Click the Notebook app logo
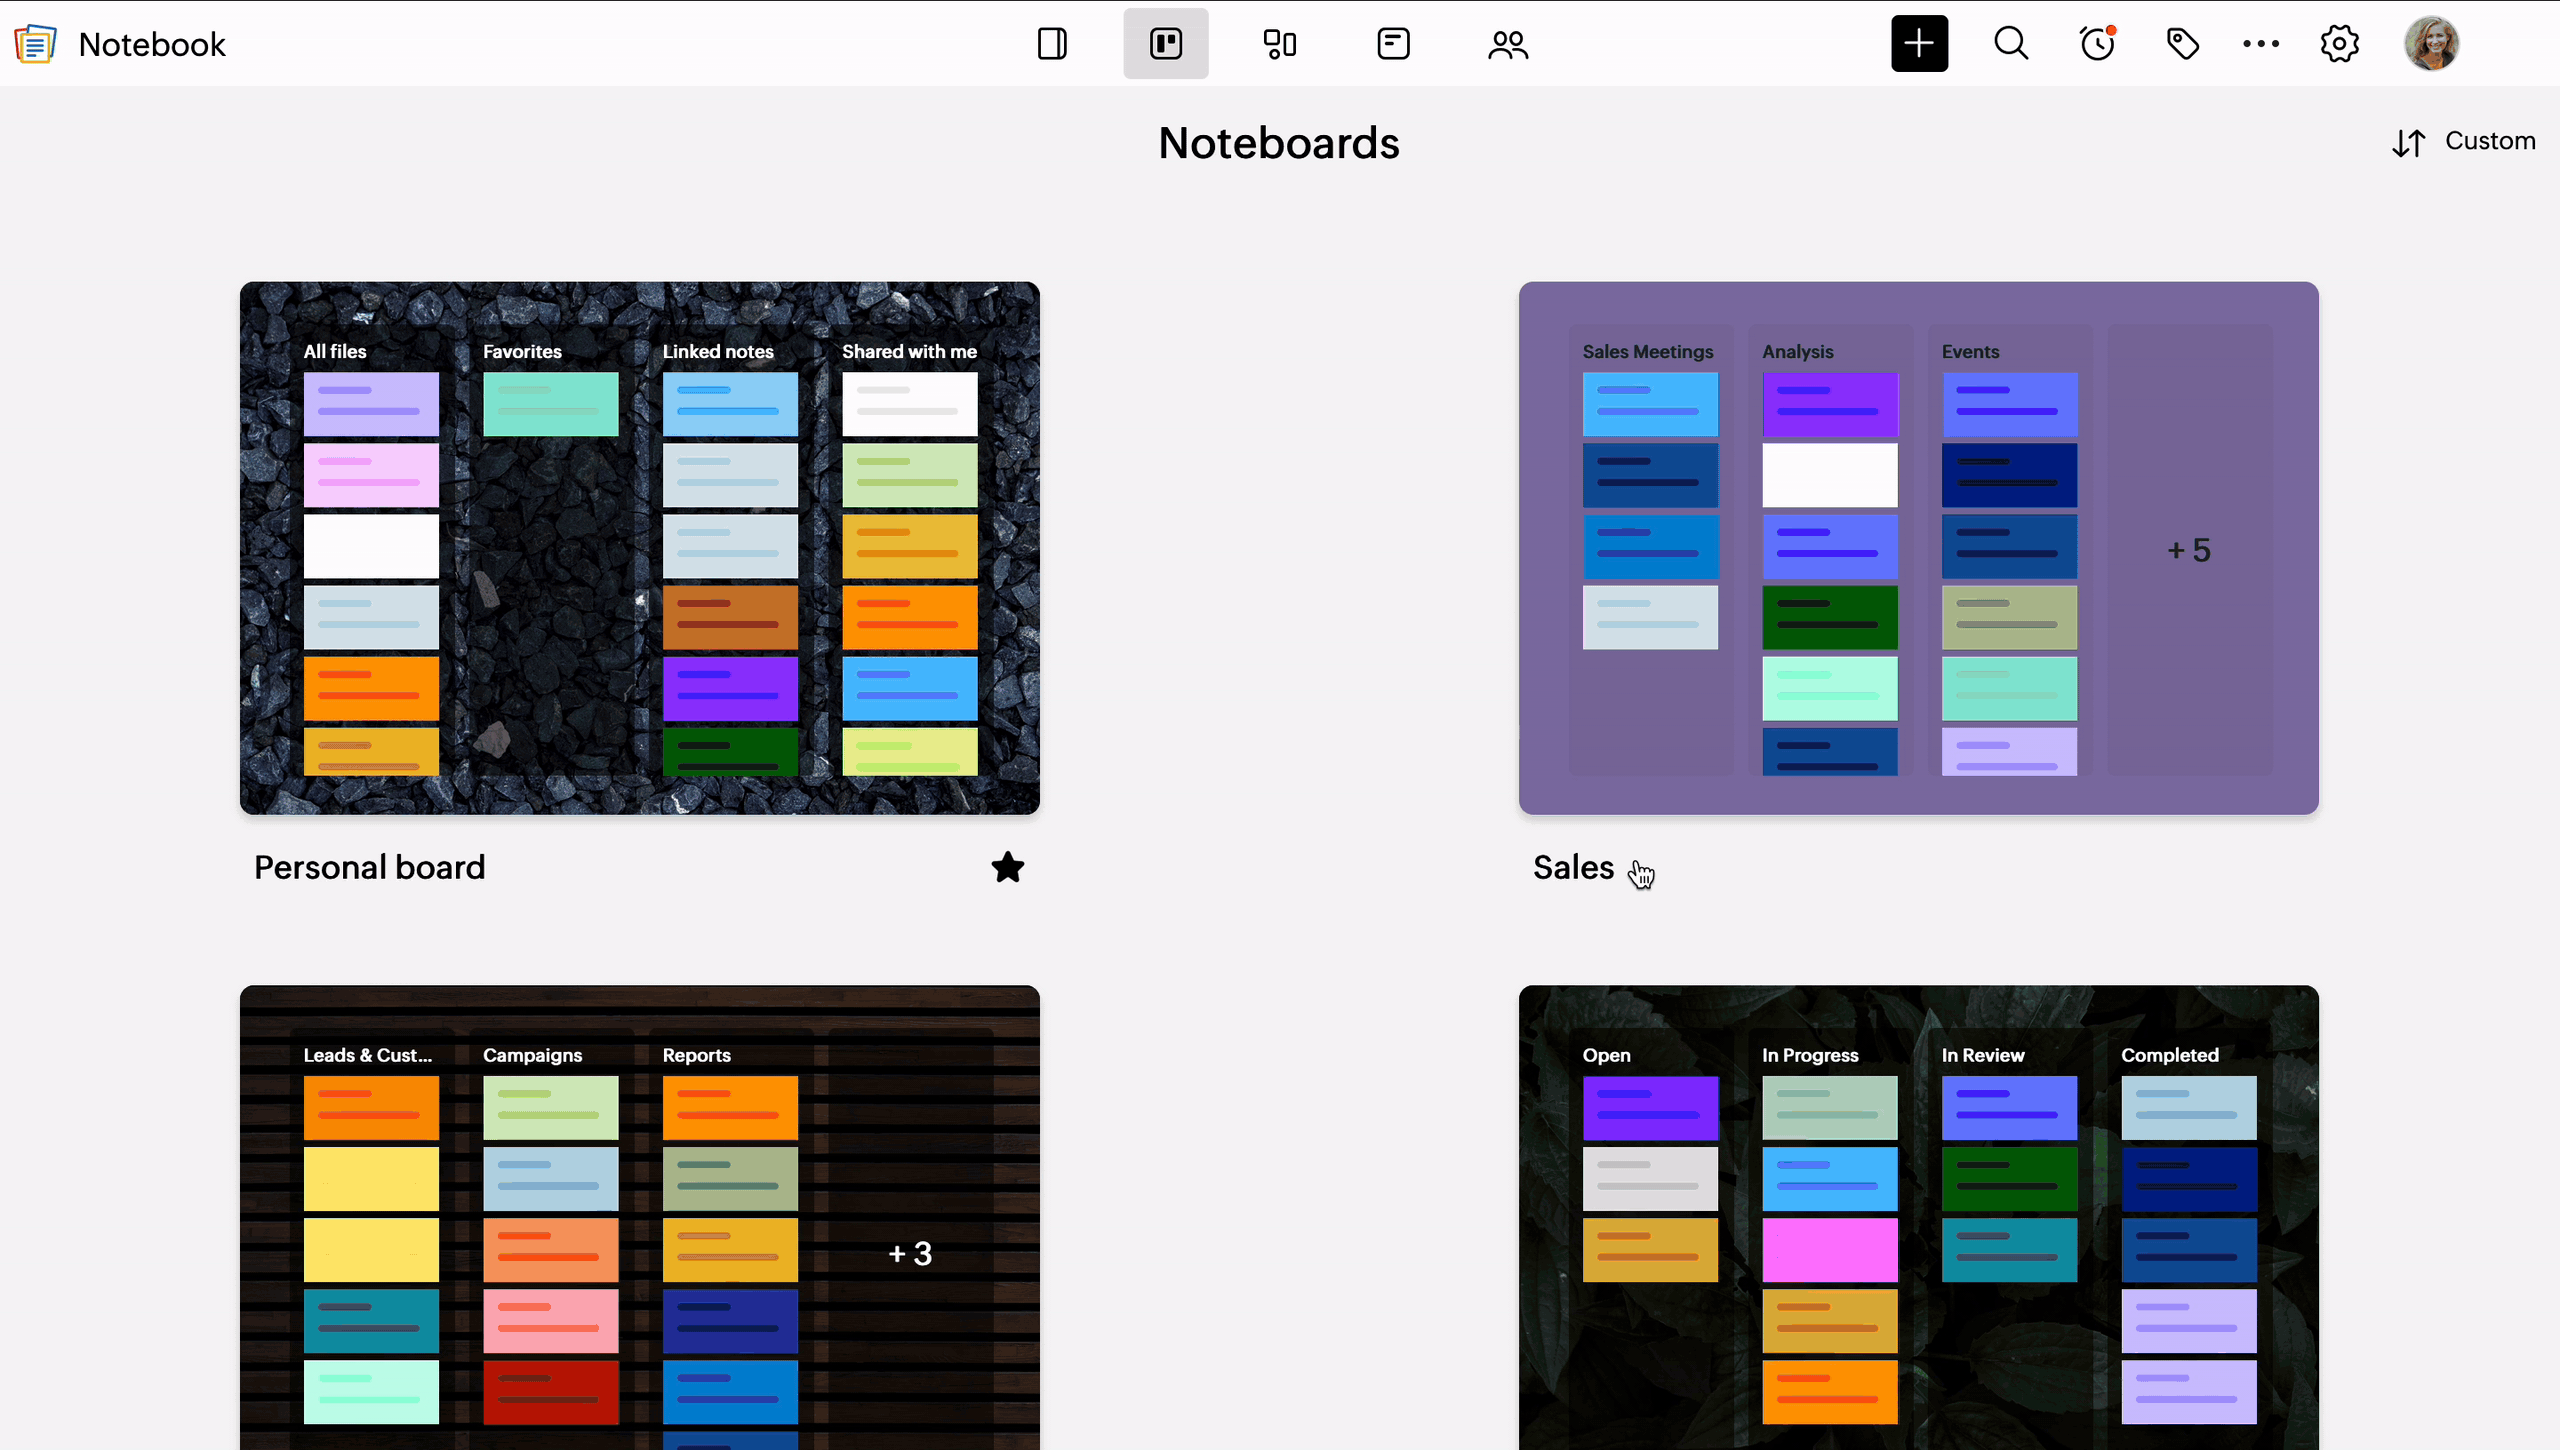Screen dimensions: 2560x1450 pyautogui.click(x=35, y=44)
